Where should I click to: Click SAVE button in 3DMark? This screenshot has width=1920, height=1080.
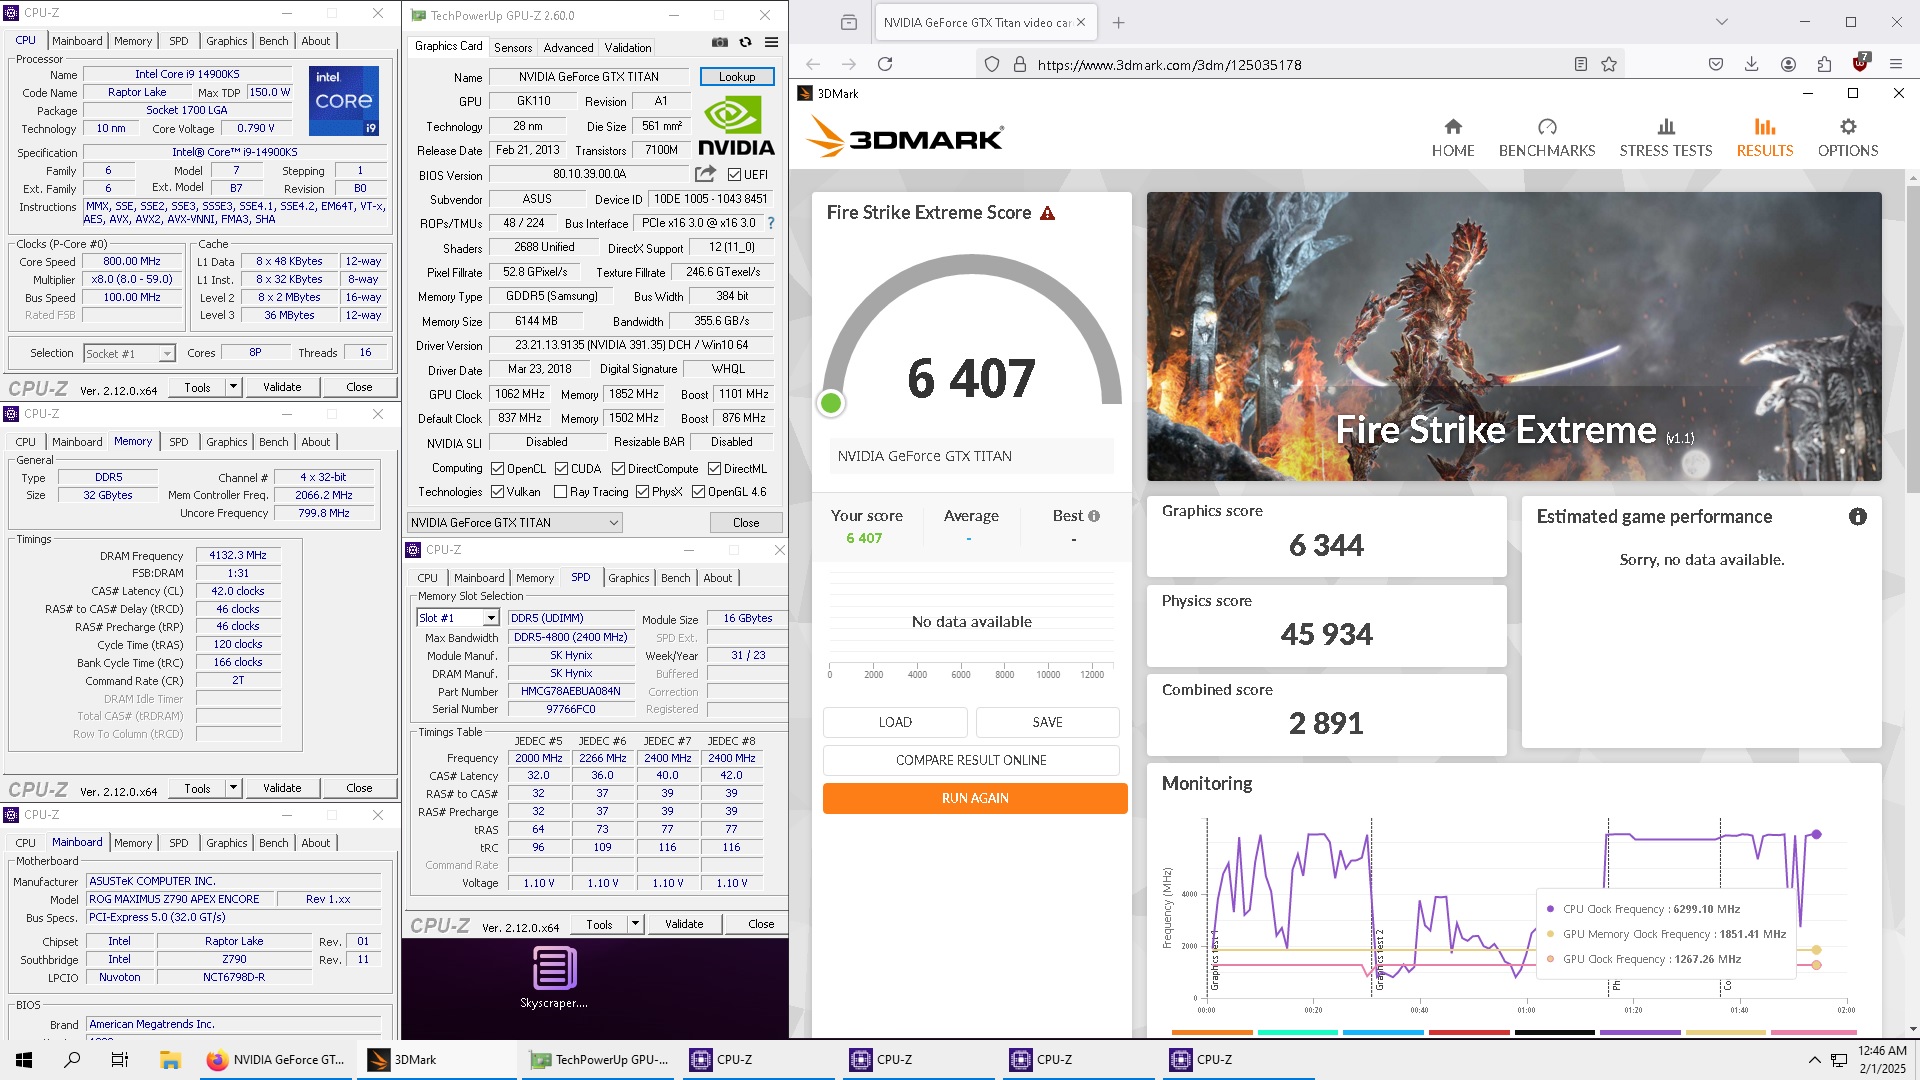click(1047, 722)
